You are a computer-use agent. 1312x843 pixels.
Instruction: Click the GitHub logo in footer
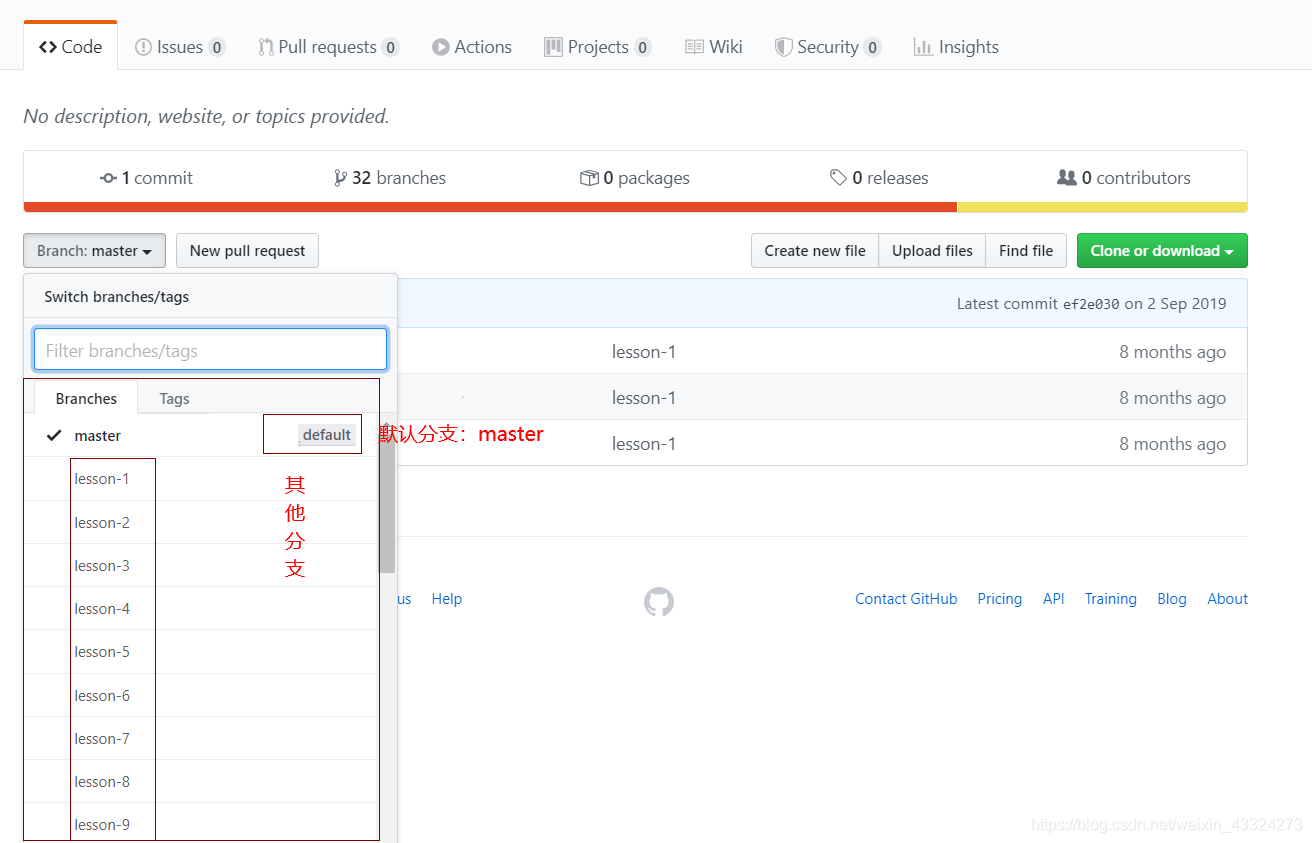click(659, 602)
